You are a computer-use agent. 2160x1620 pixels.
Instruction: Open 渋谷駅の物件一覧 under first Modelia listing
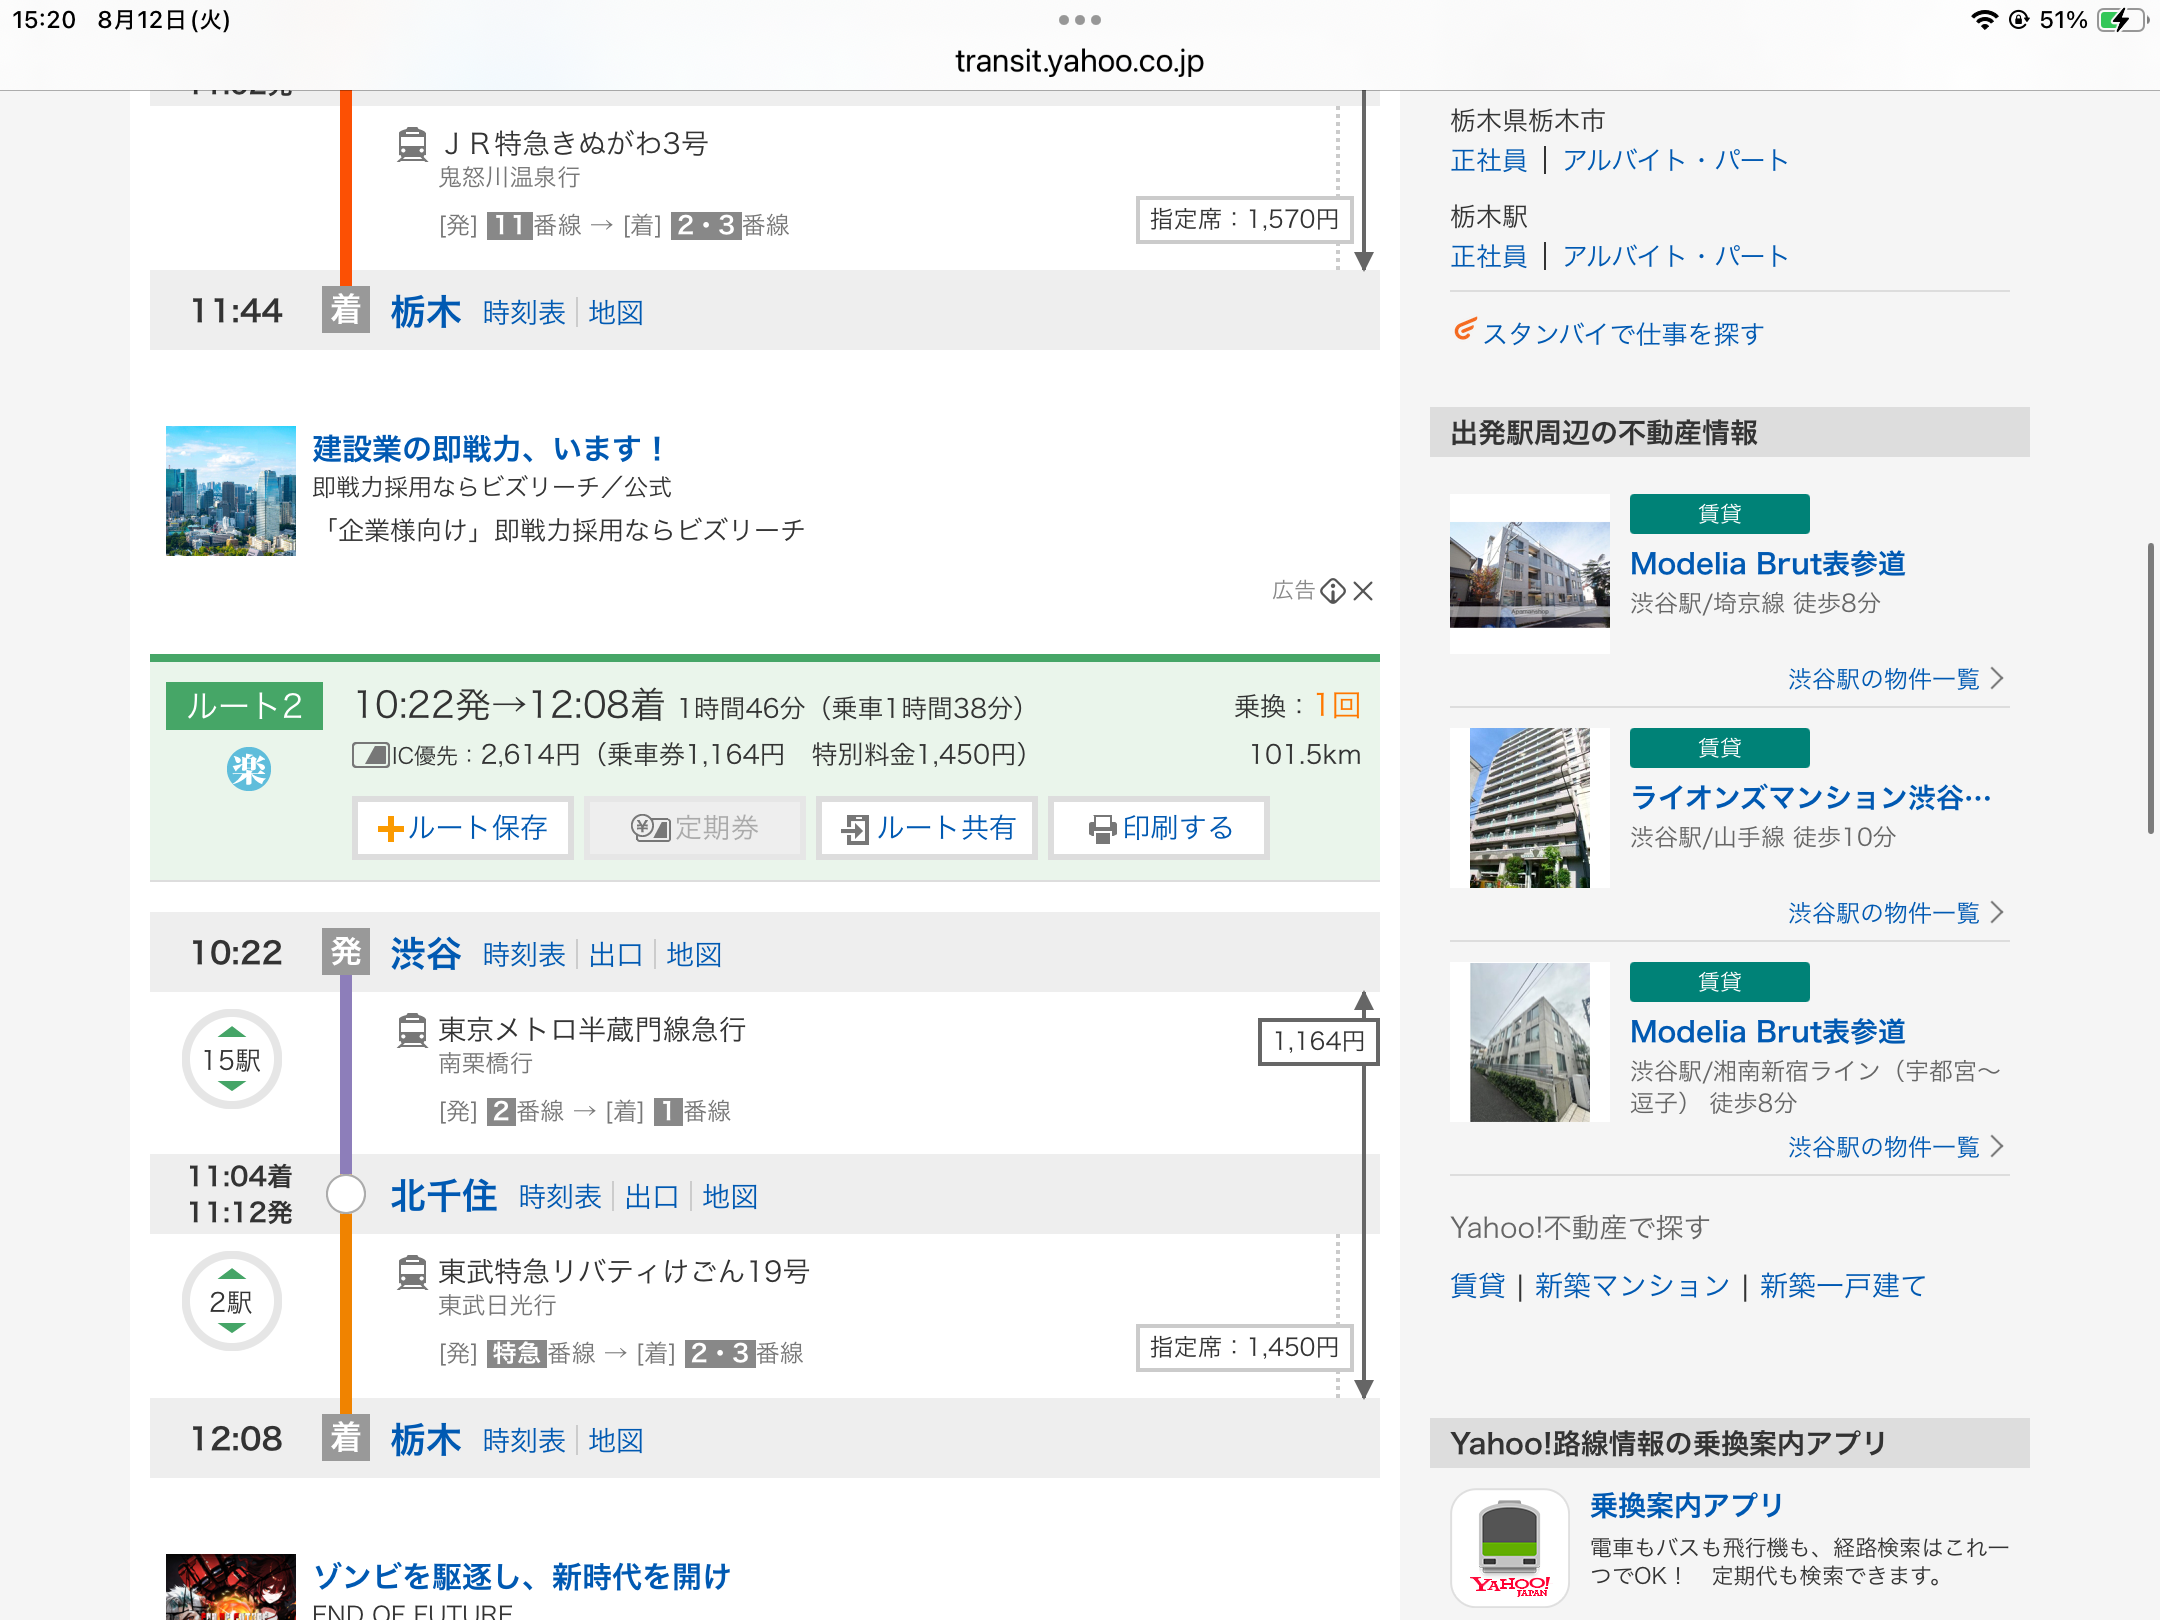click(1896, 679)
